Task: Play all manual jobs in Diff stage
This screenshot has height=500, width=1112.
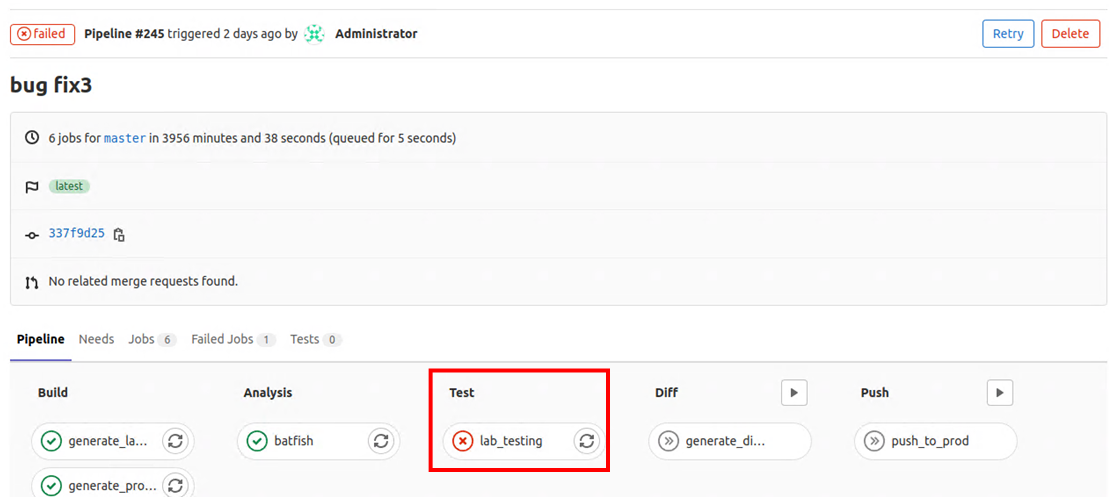Action: pos(794,393)
